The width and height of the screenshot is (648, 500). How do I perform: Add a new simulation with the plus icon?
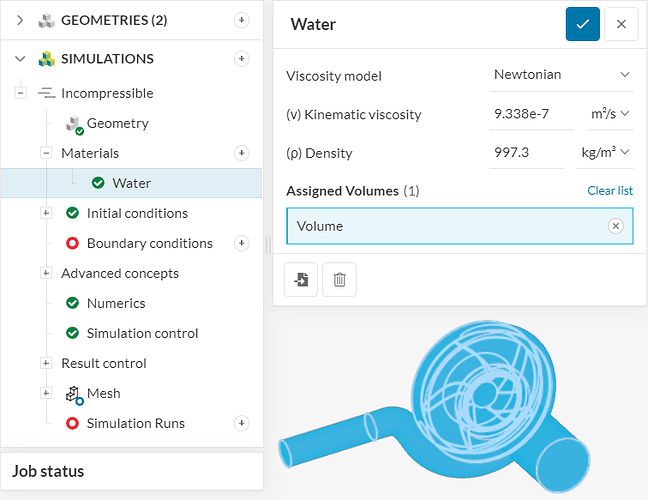coord(241,59)
